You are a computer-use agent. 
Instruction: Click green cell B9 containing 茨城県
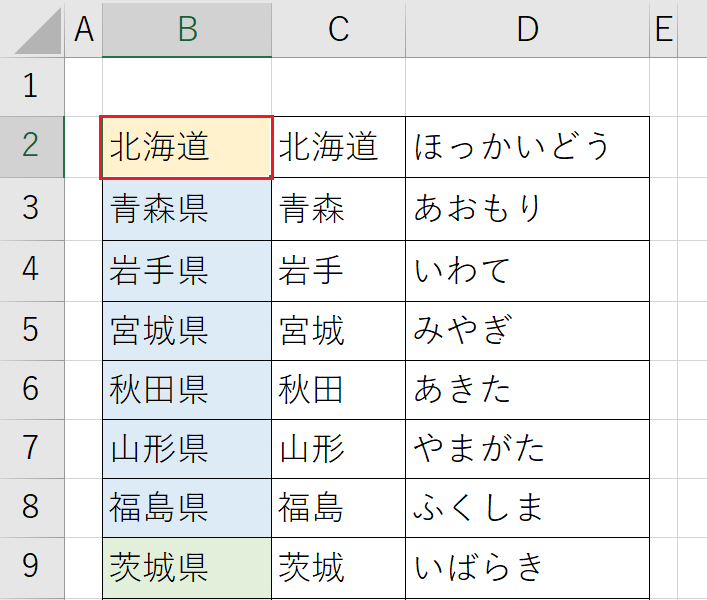click(187, 568)
